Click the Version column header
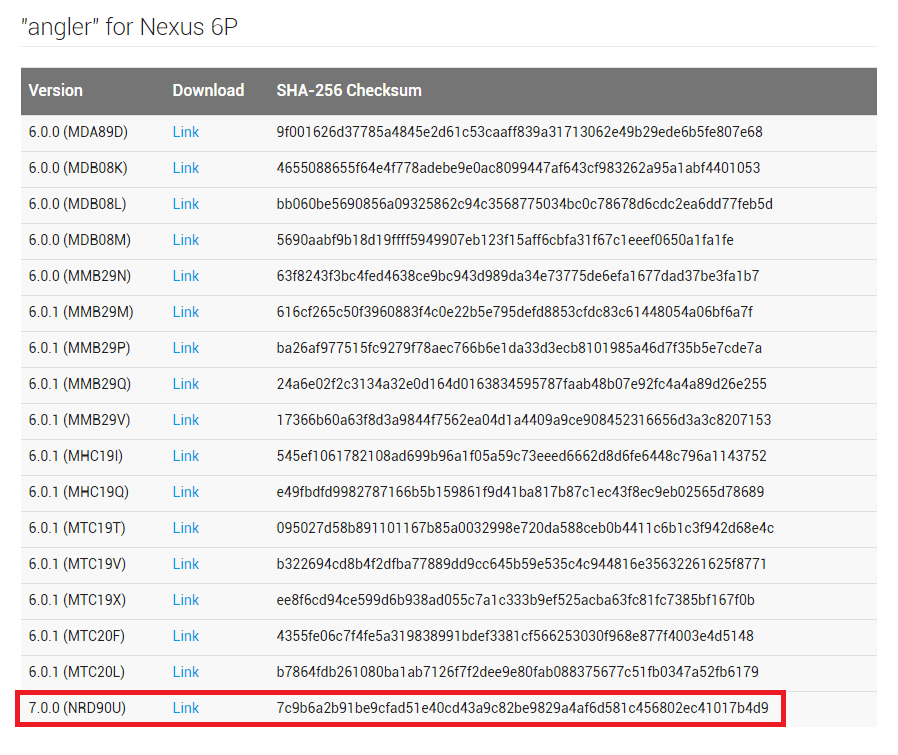 tap(56, 91)
